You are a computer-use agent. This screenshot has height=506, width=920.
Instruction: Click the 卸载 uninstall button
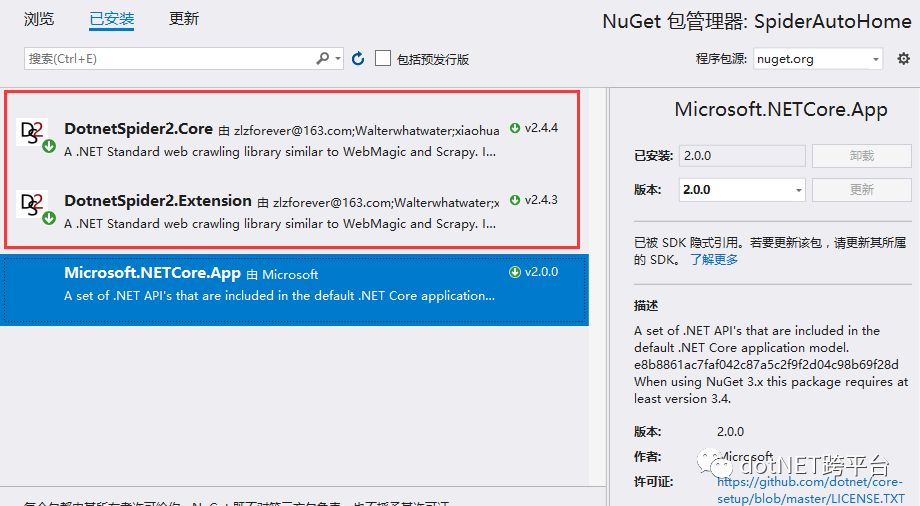[861, 156]
